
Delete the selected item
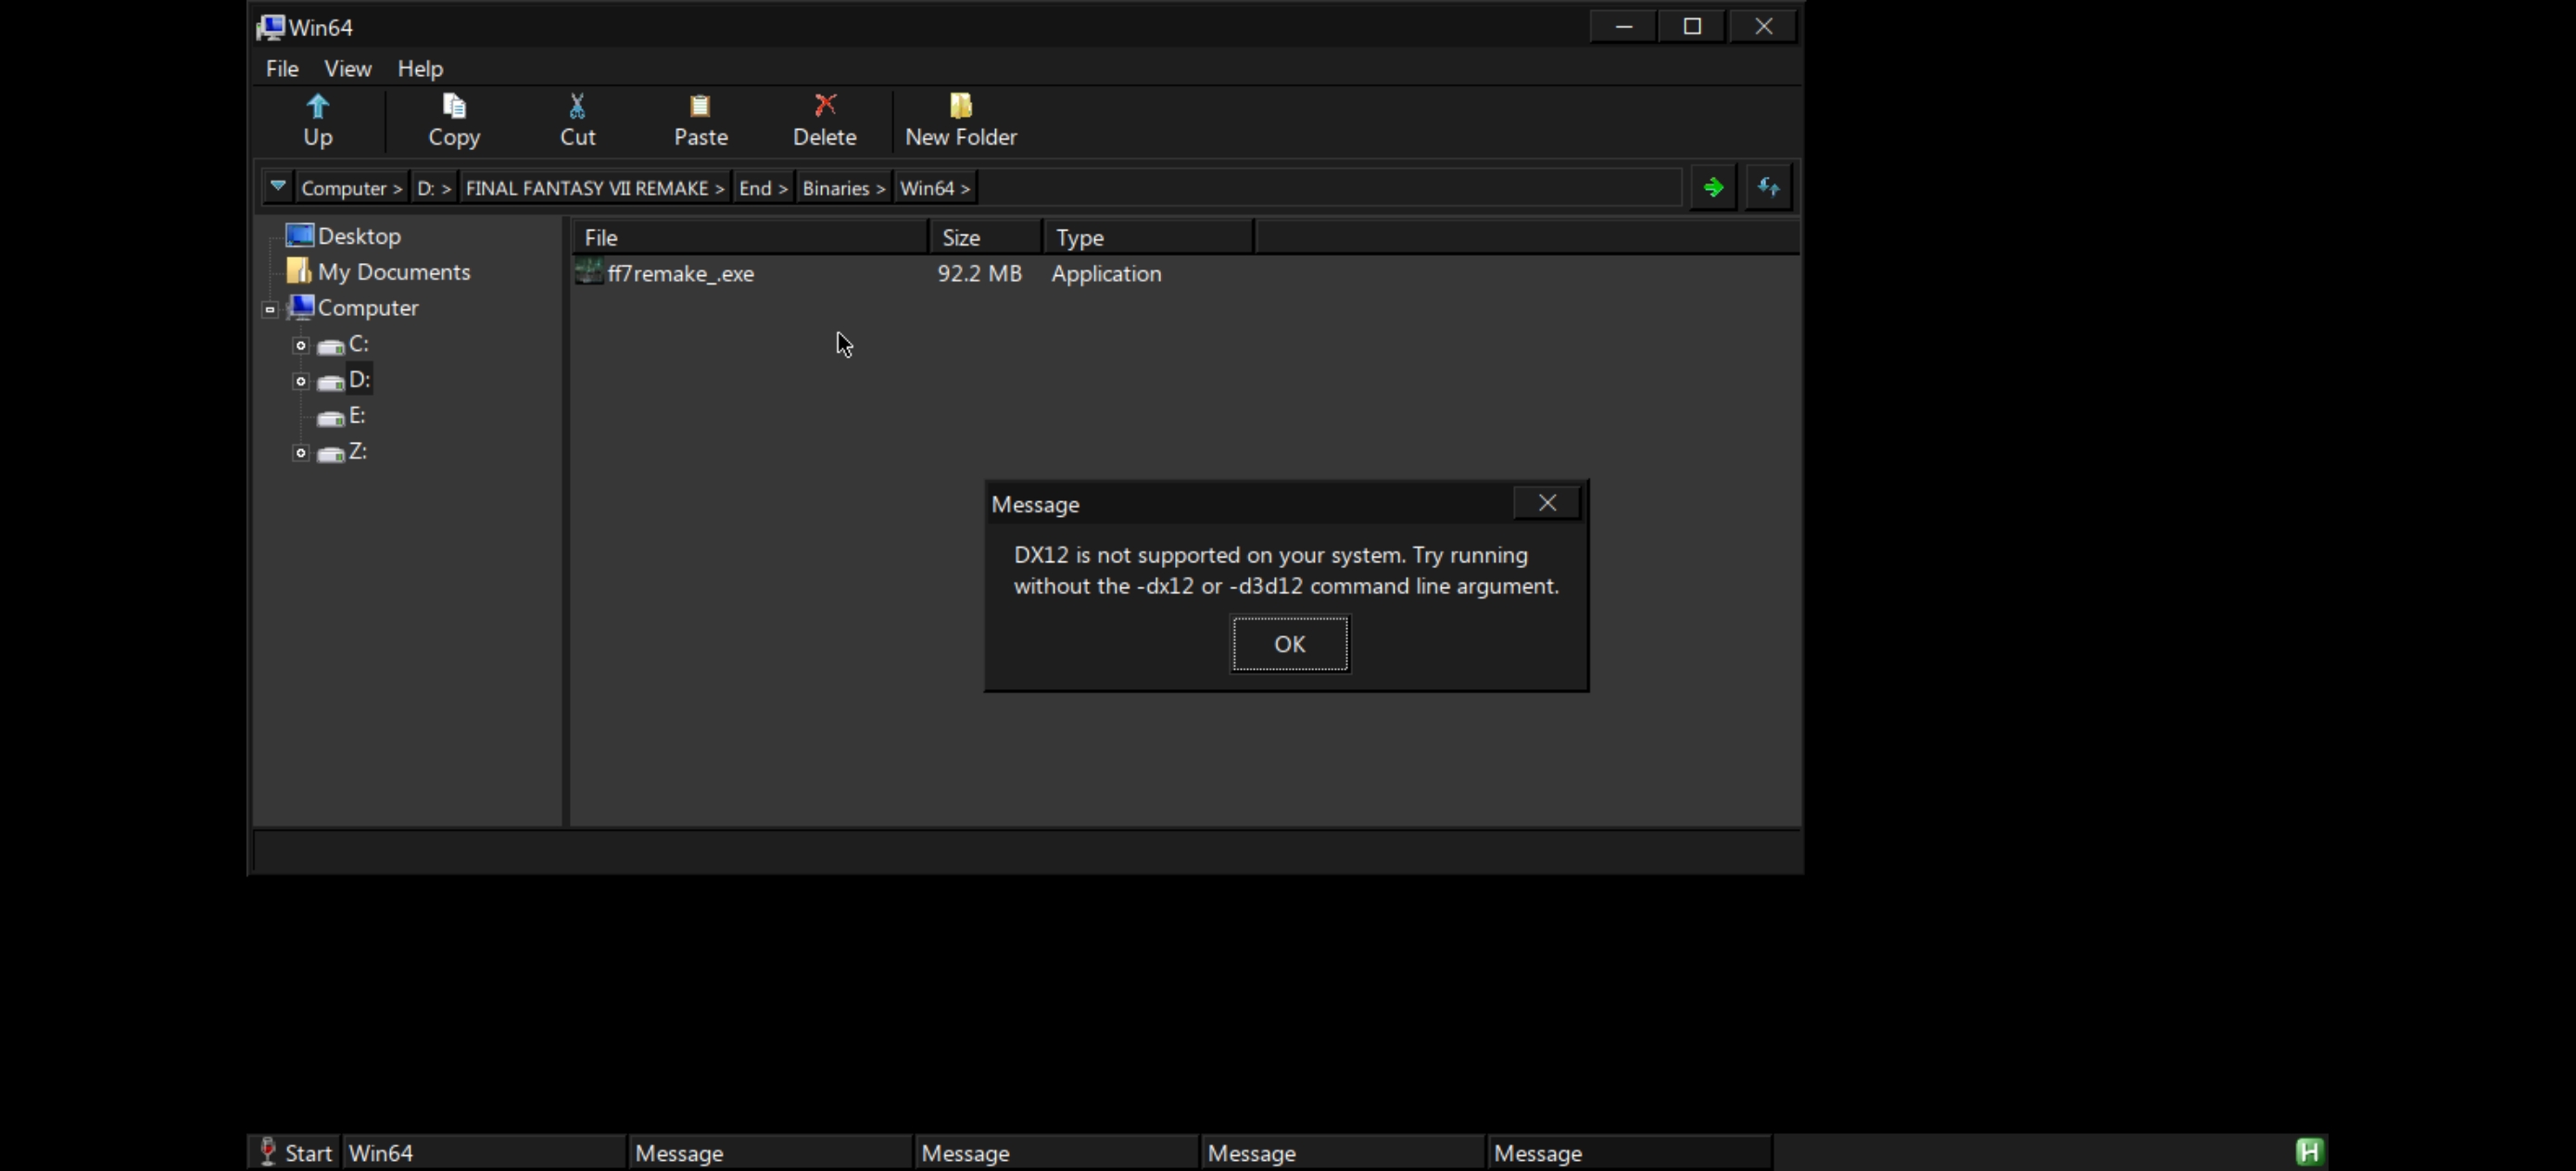tap(824, 120)
